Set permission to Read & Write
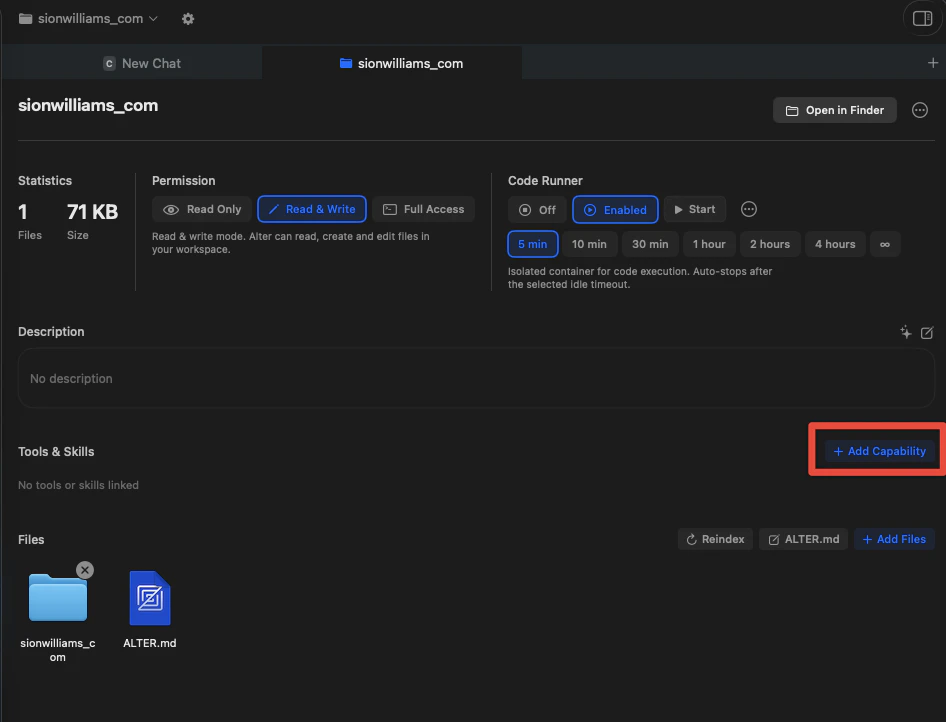946x722 pixels. [x=312, y=209]
